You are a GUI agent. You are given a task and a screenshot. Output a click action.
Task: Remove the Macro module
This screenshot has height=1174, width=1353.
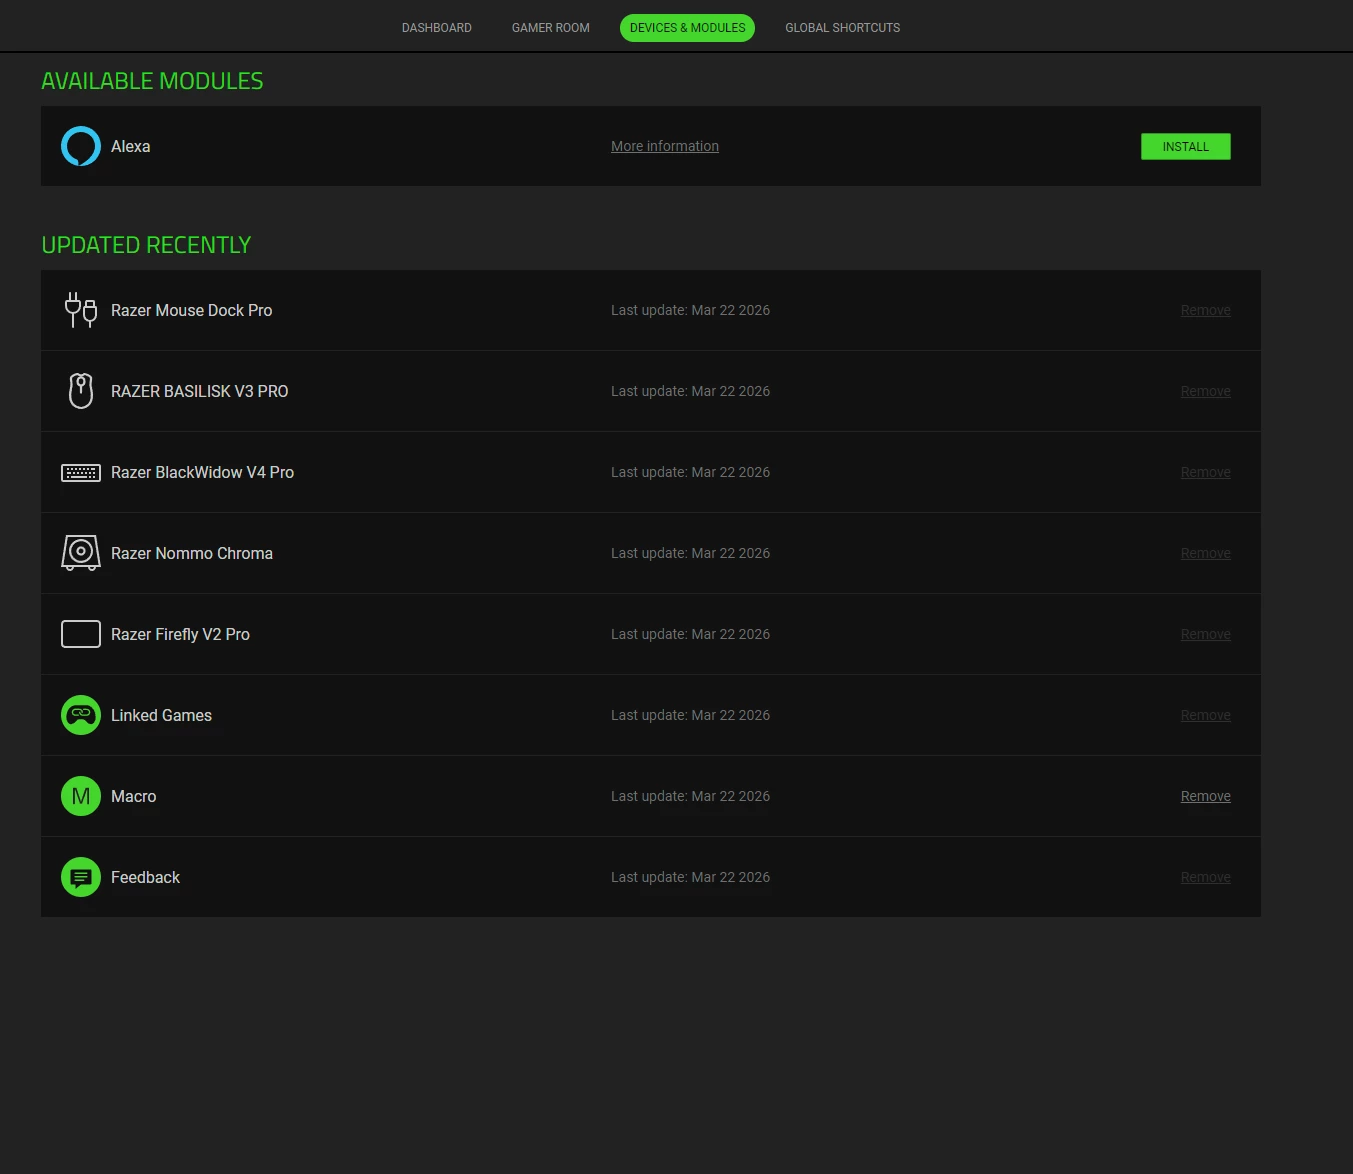1206,796
